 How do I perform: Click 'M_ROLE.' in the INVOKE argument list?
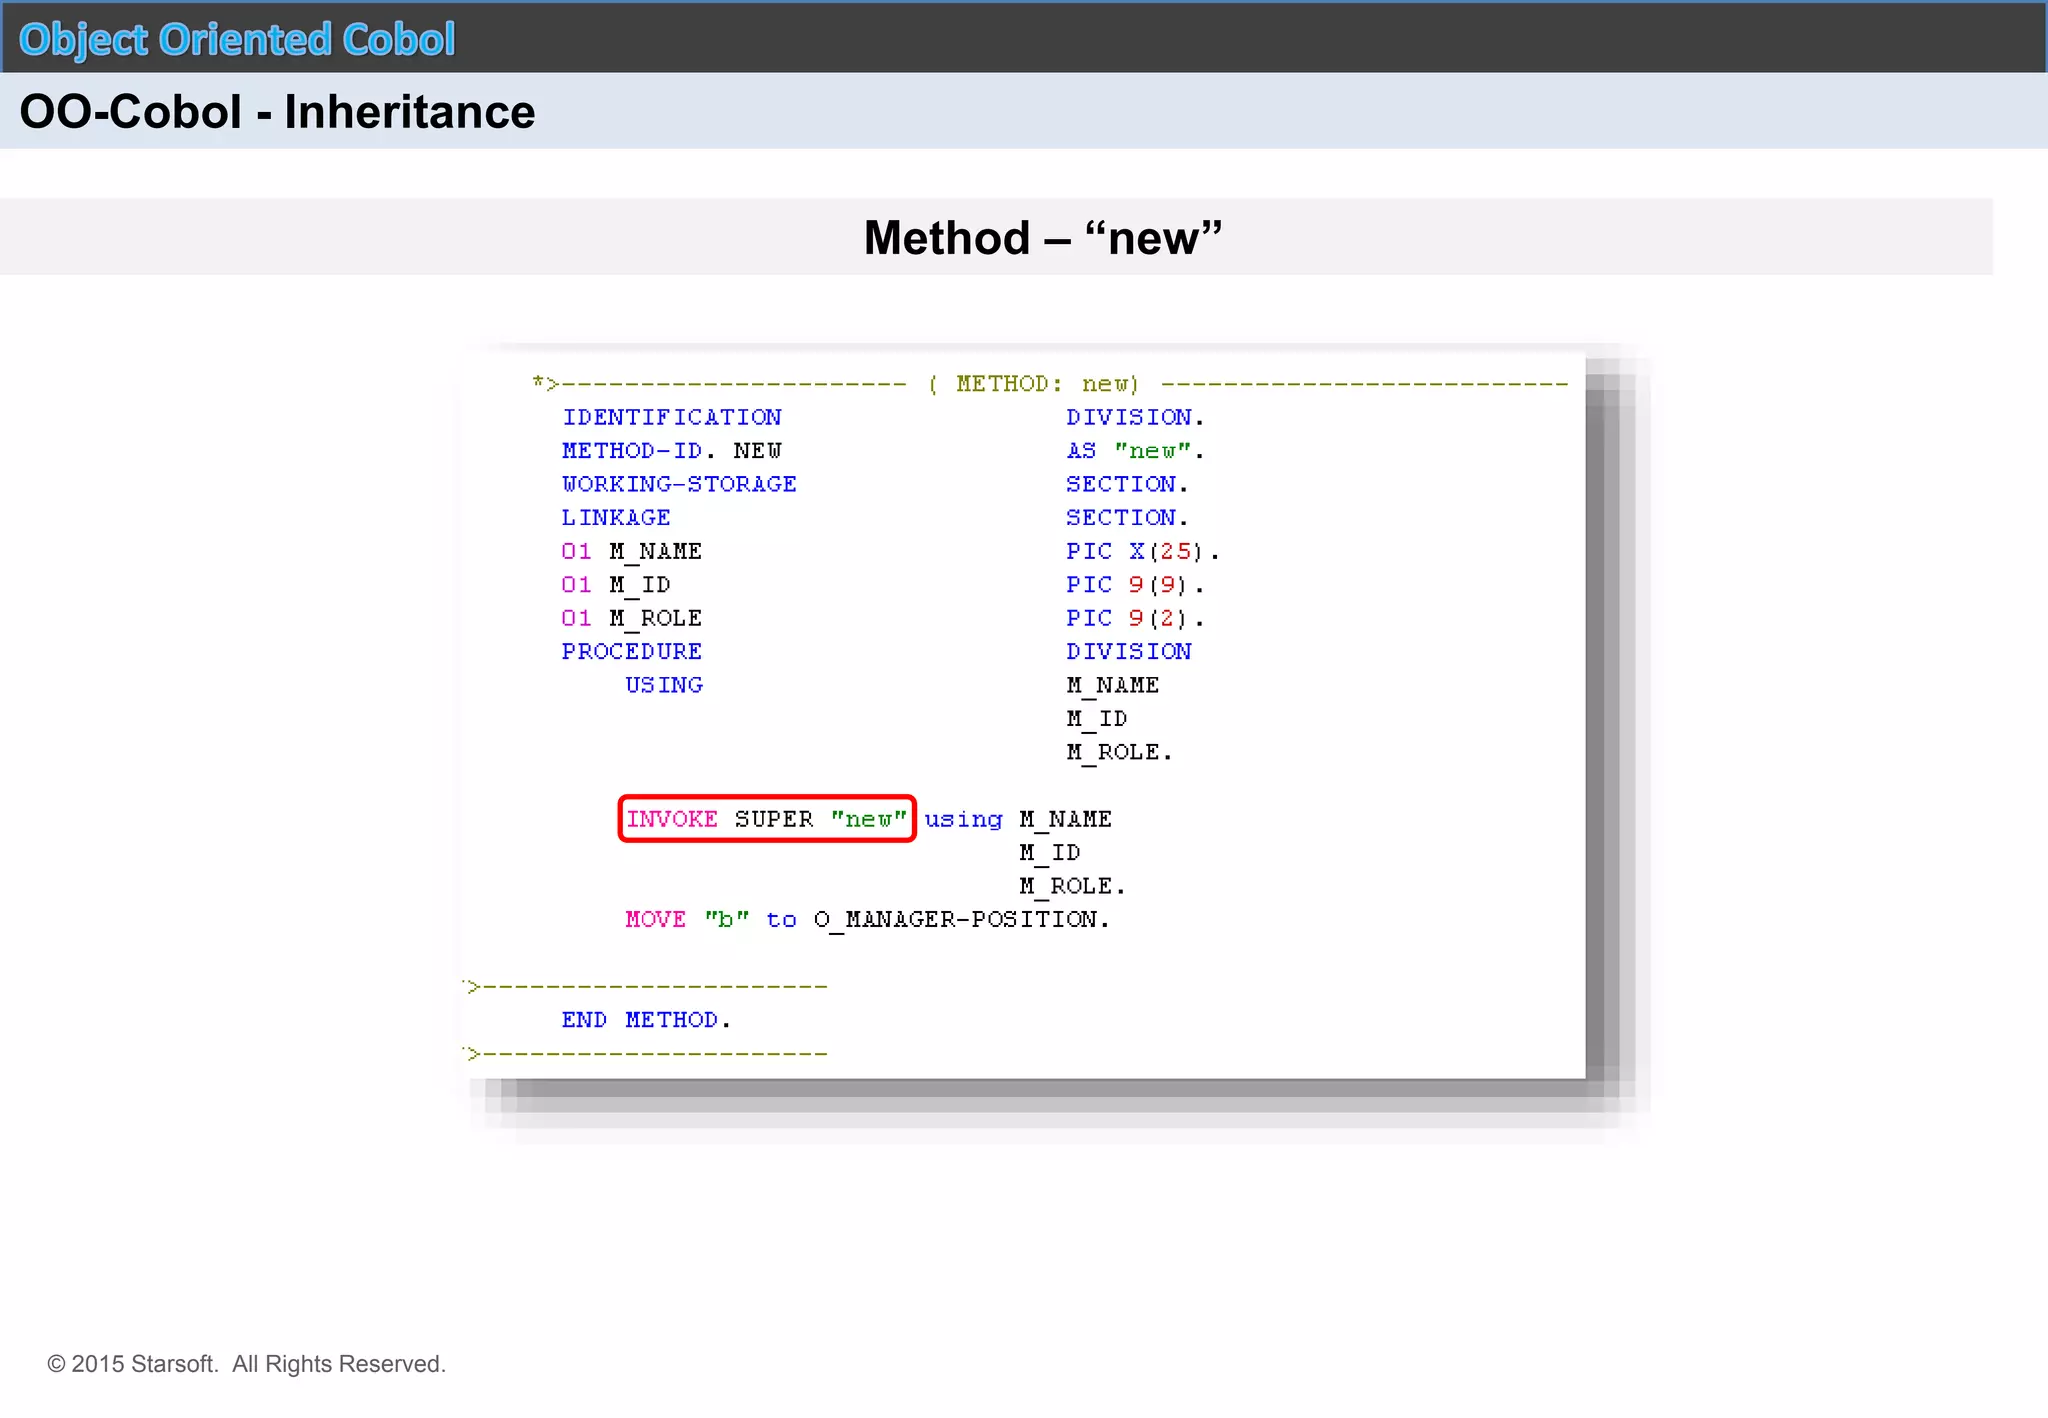(x=1072, y=886)
